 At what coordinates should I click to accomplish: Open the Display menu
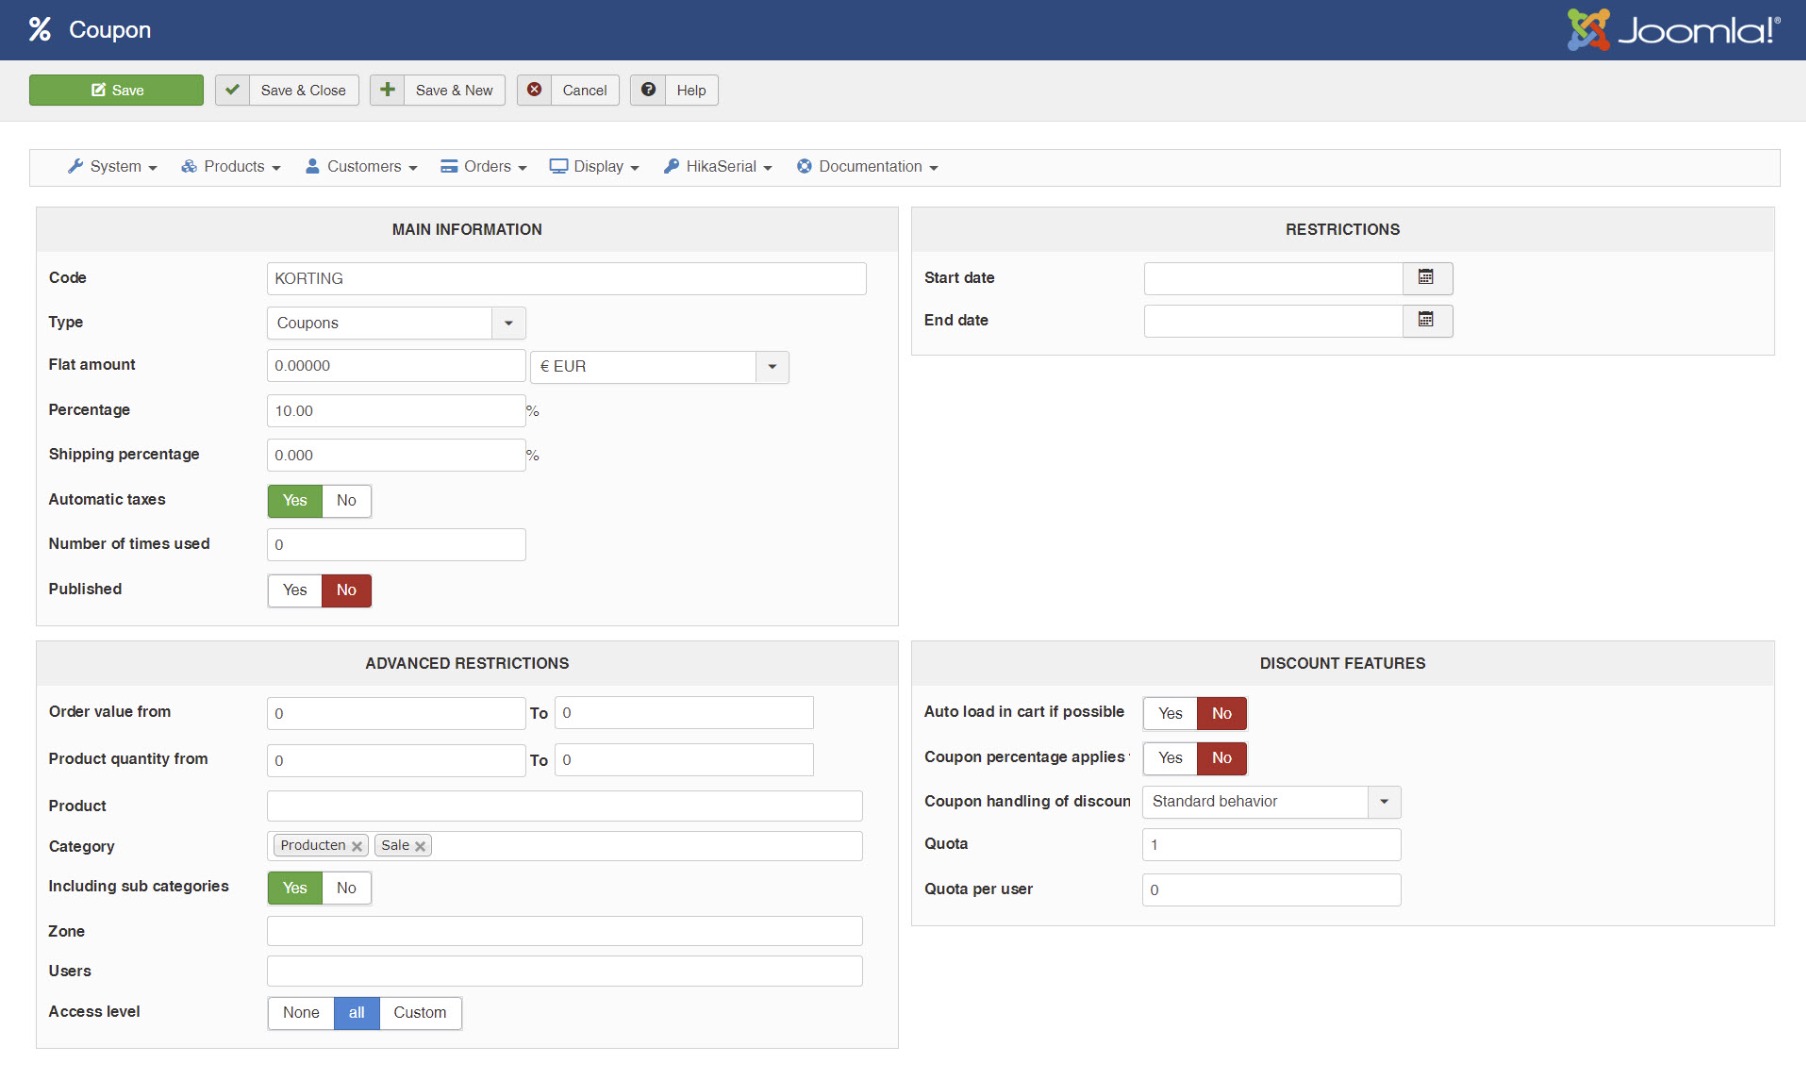pos(594,167)
